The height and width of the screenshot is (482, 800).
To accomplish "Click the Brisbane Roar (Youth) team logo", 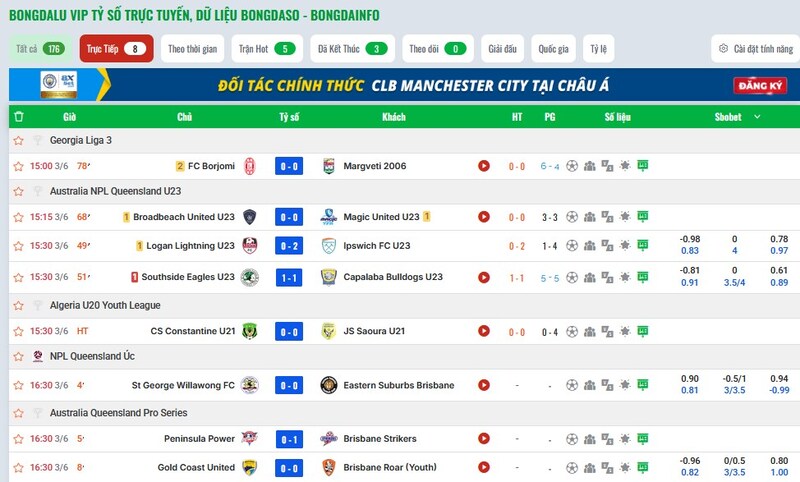I will coord(329,467).
